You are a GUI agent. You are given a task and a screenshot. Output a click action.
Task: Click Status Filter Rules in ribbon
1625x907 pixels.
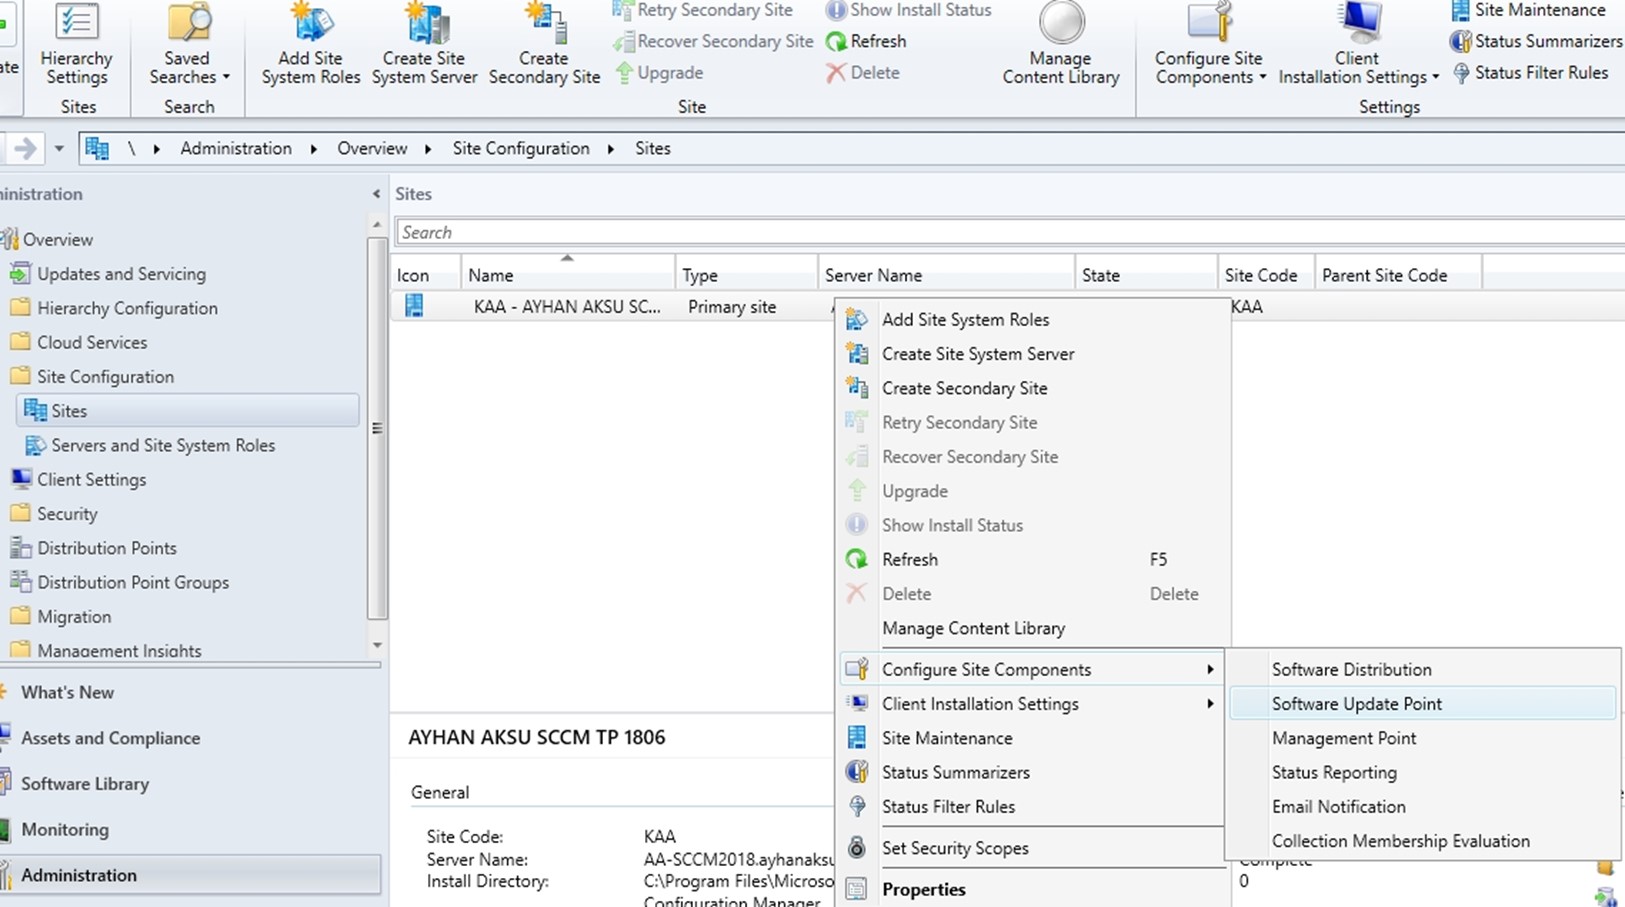pos(1530,72)
